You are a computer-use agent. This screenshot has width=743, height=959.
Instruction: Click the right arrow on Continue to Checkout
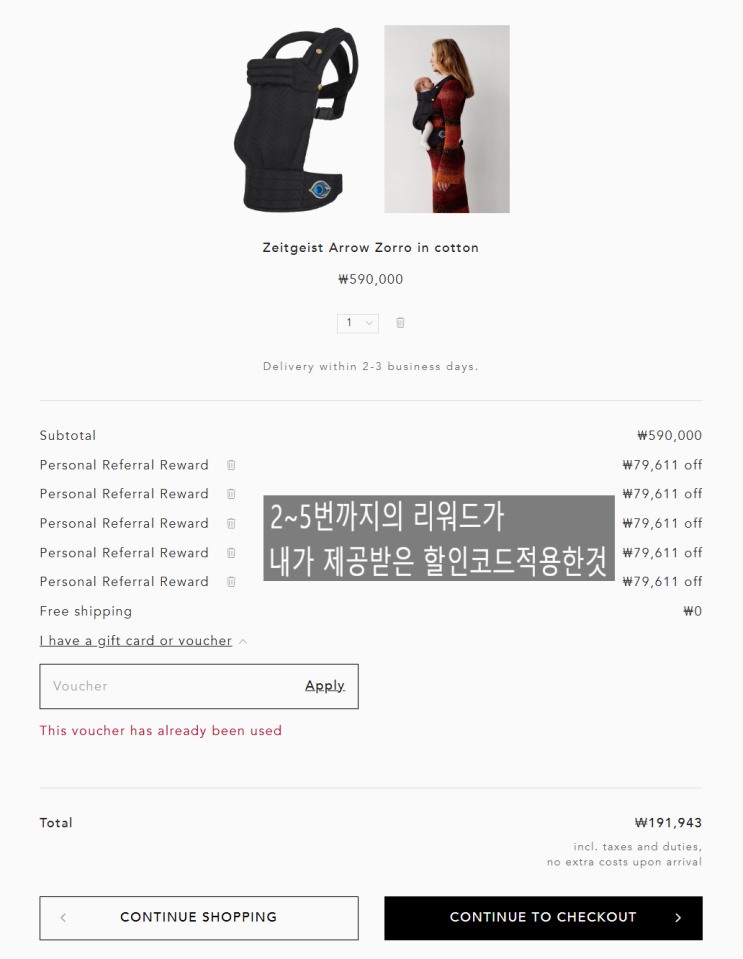coord(678,917)
